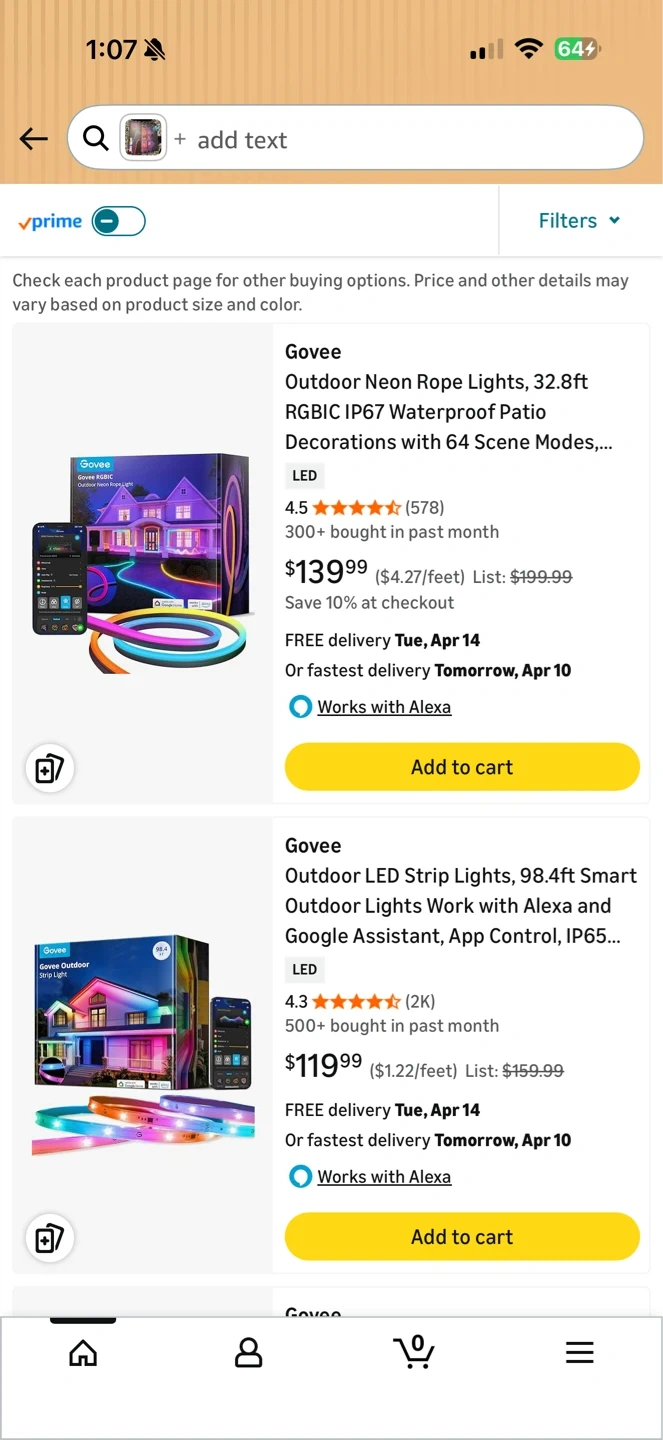Image resolution: width=663 pixels, height=1440 pixels.
Task: Tap the search magnifier icon
Action: pyautogui.click(x=95, y=138)
